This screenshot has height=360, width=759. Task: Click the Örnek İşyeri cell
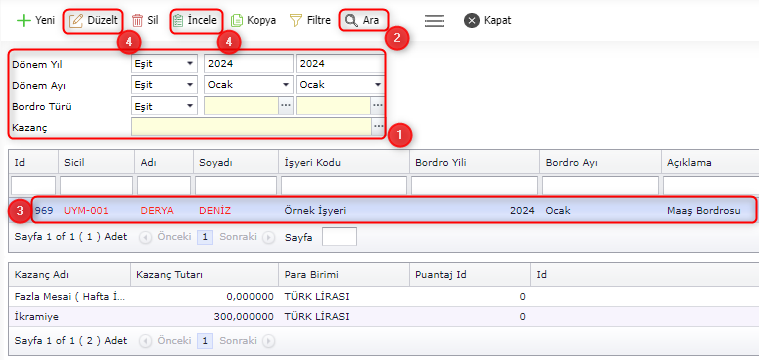(344, 211)
